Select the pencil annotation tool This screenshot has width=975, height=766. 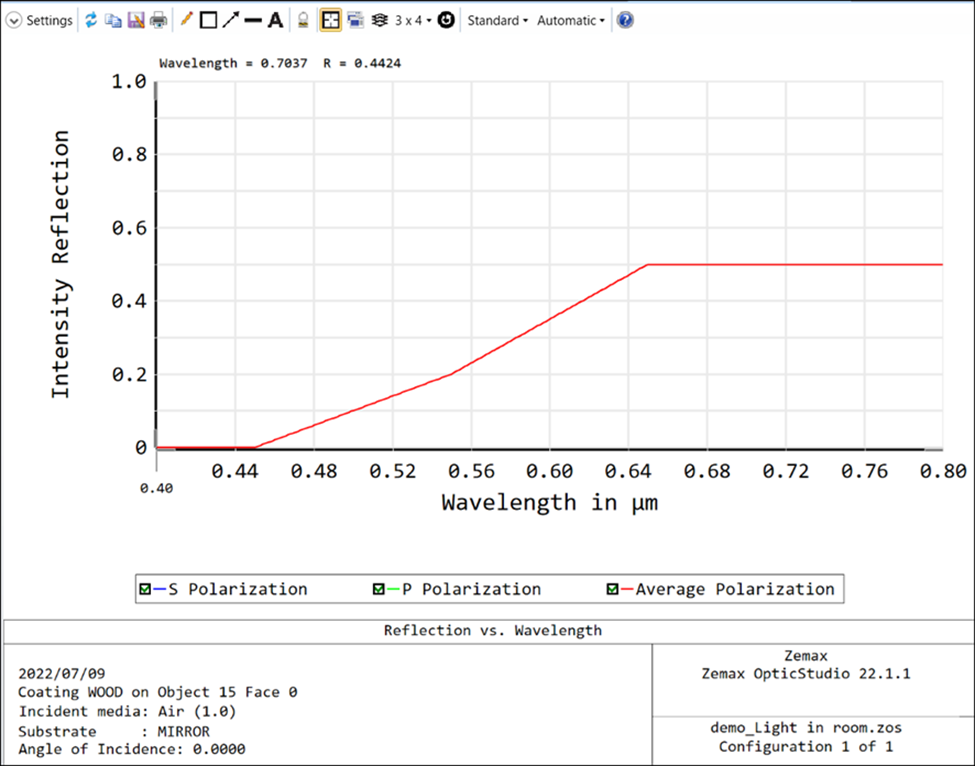pos(186,20)
